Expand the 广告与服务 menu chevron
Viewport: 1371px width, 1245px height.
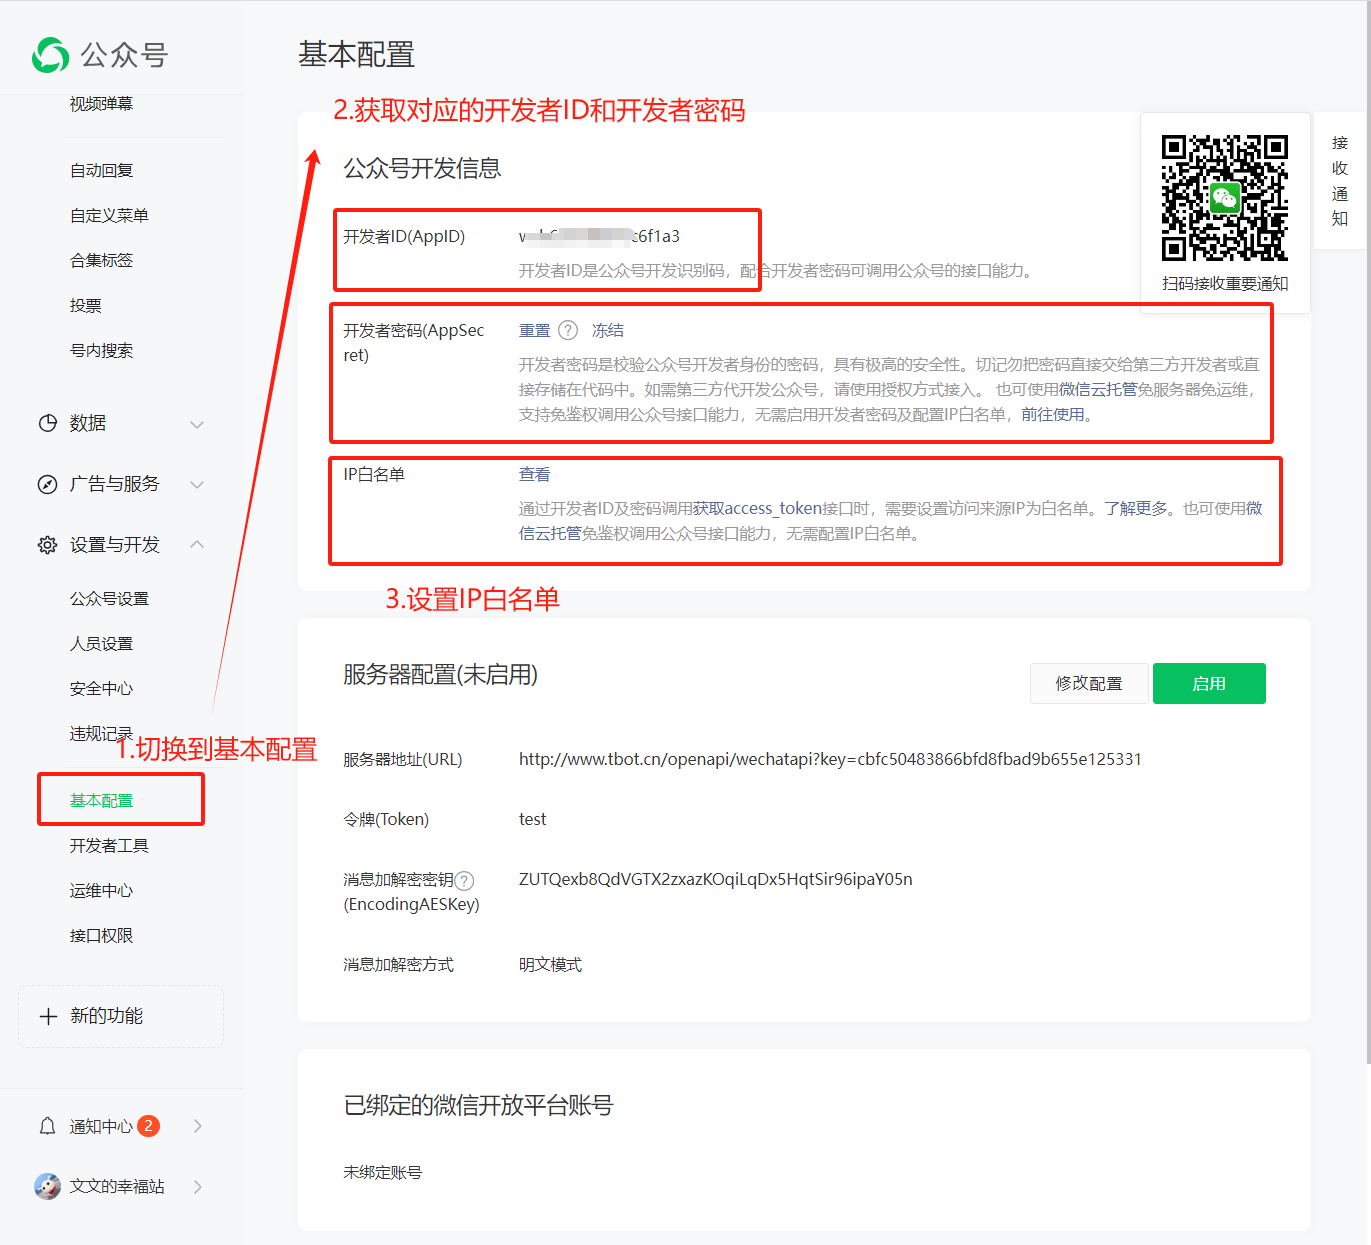tap(197, 485)
